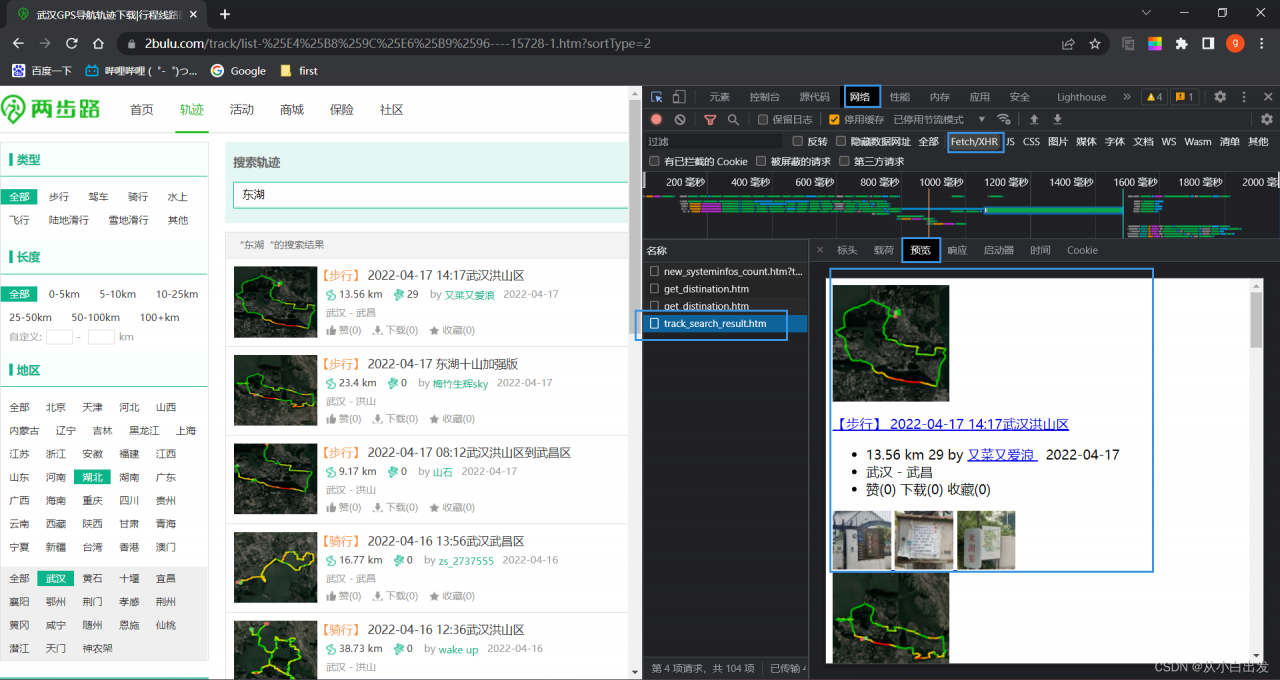Switch to the 元素 DevTools tab

coord(719,97)
